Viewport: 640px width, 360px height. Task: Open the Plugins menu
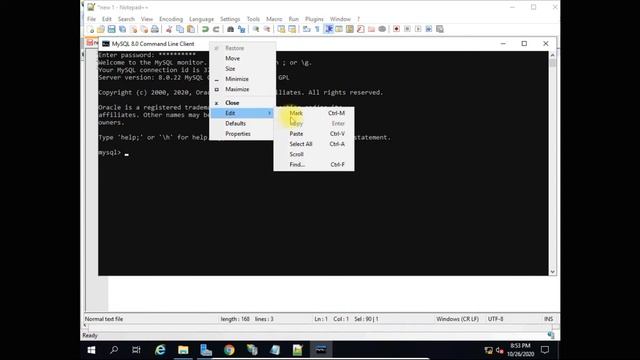[x=314, y=19]
